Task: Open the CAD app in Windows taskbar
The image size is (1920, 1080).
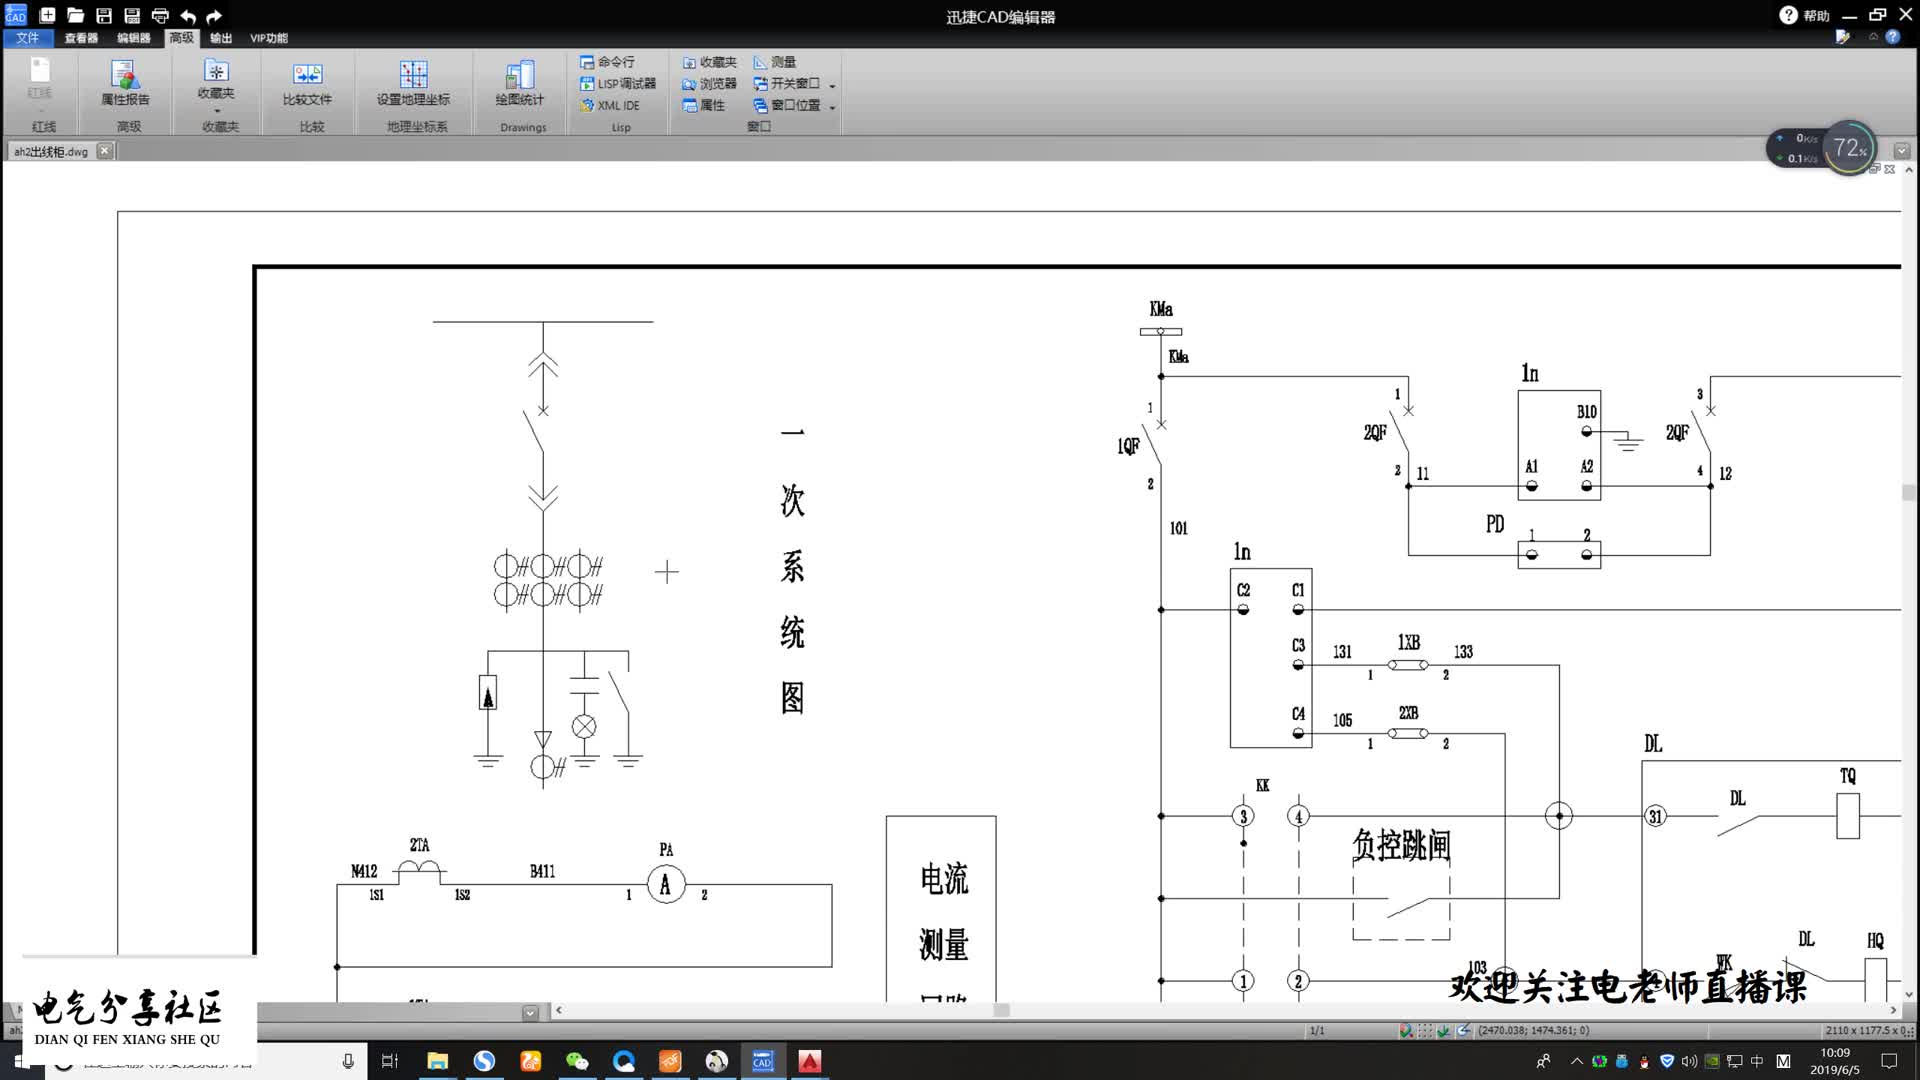Action: click(x=763, y=1061)
